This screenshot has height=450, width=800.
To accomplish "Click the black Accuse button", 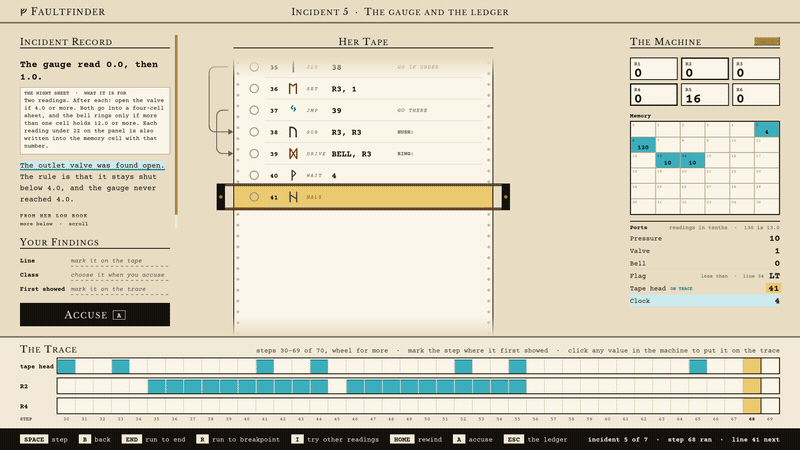I will 95,315.
